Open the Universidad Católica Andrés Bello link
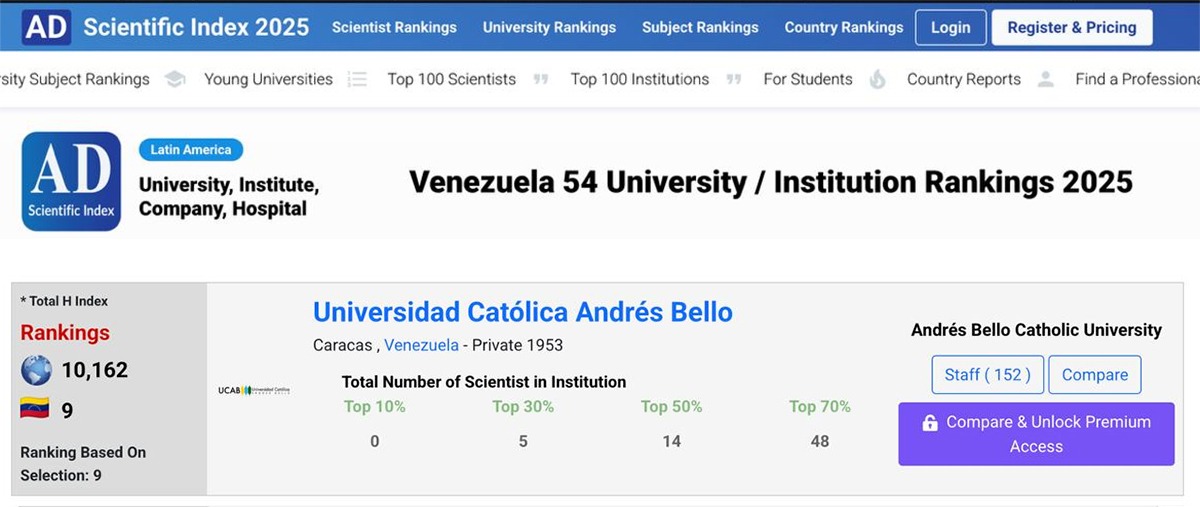This screenshot has height=507, width=1200. (x=522, y=312)
